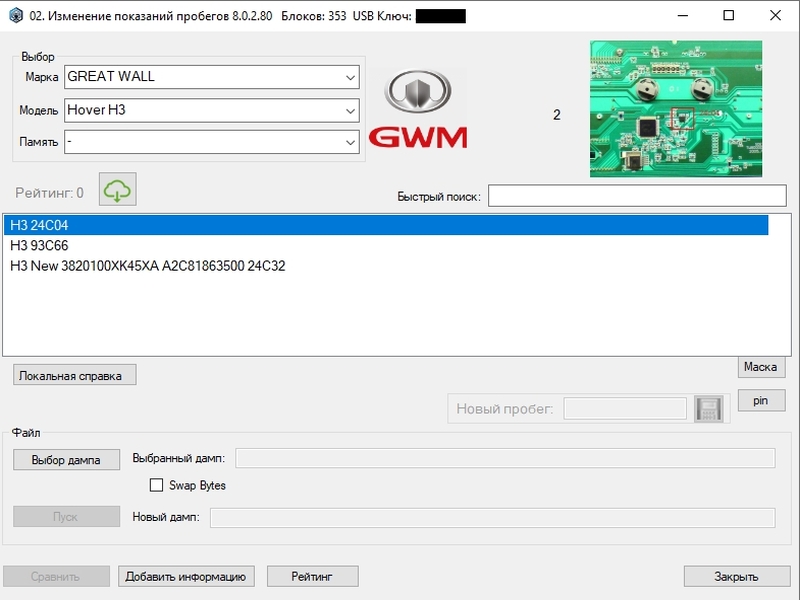Image resolution: width=800 pixels, height=600 pixels.
Task: Expand the Марка GREAT WALL dropdown
Action: click(212, 77)
